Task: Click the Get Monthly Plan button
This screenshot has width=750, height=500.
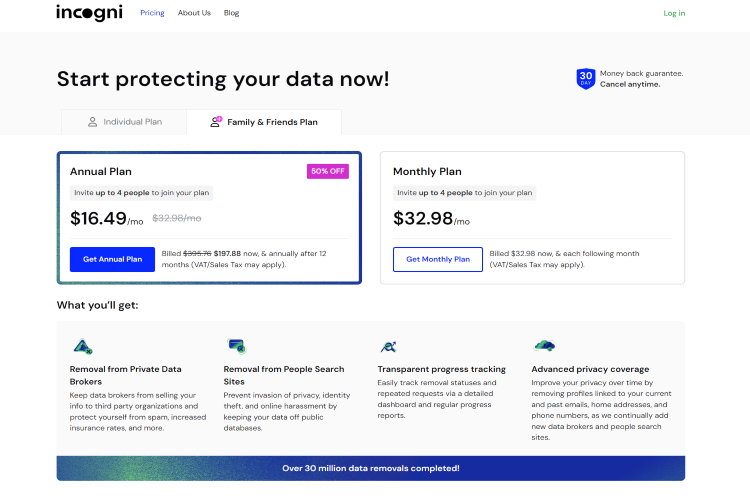Action: point(438,259)
